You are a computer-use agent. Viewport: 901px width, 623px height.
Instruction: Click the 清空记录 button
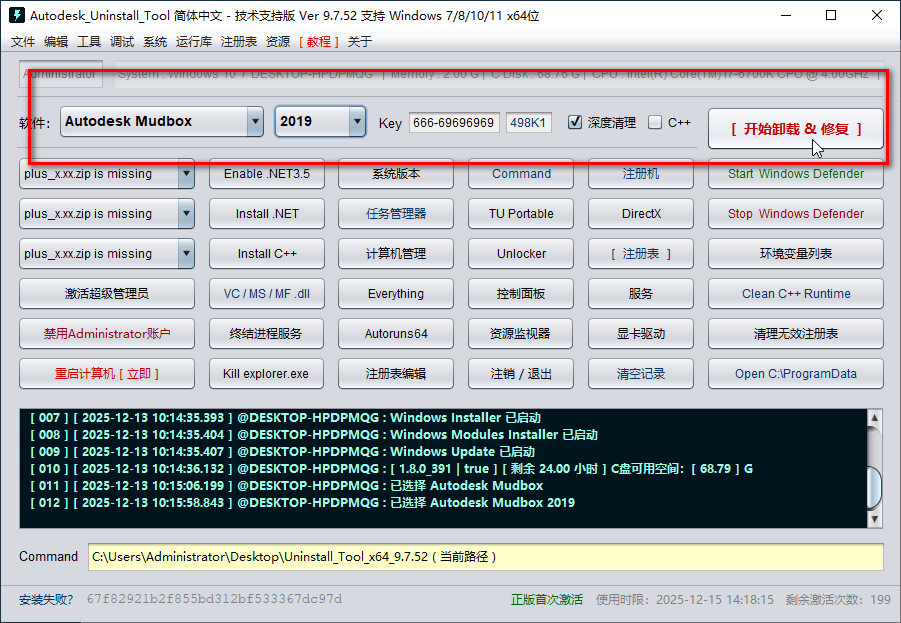coord(641,374)
